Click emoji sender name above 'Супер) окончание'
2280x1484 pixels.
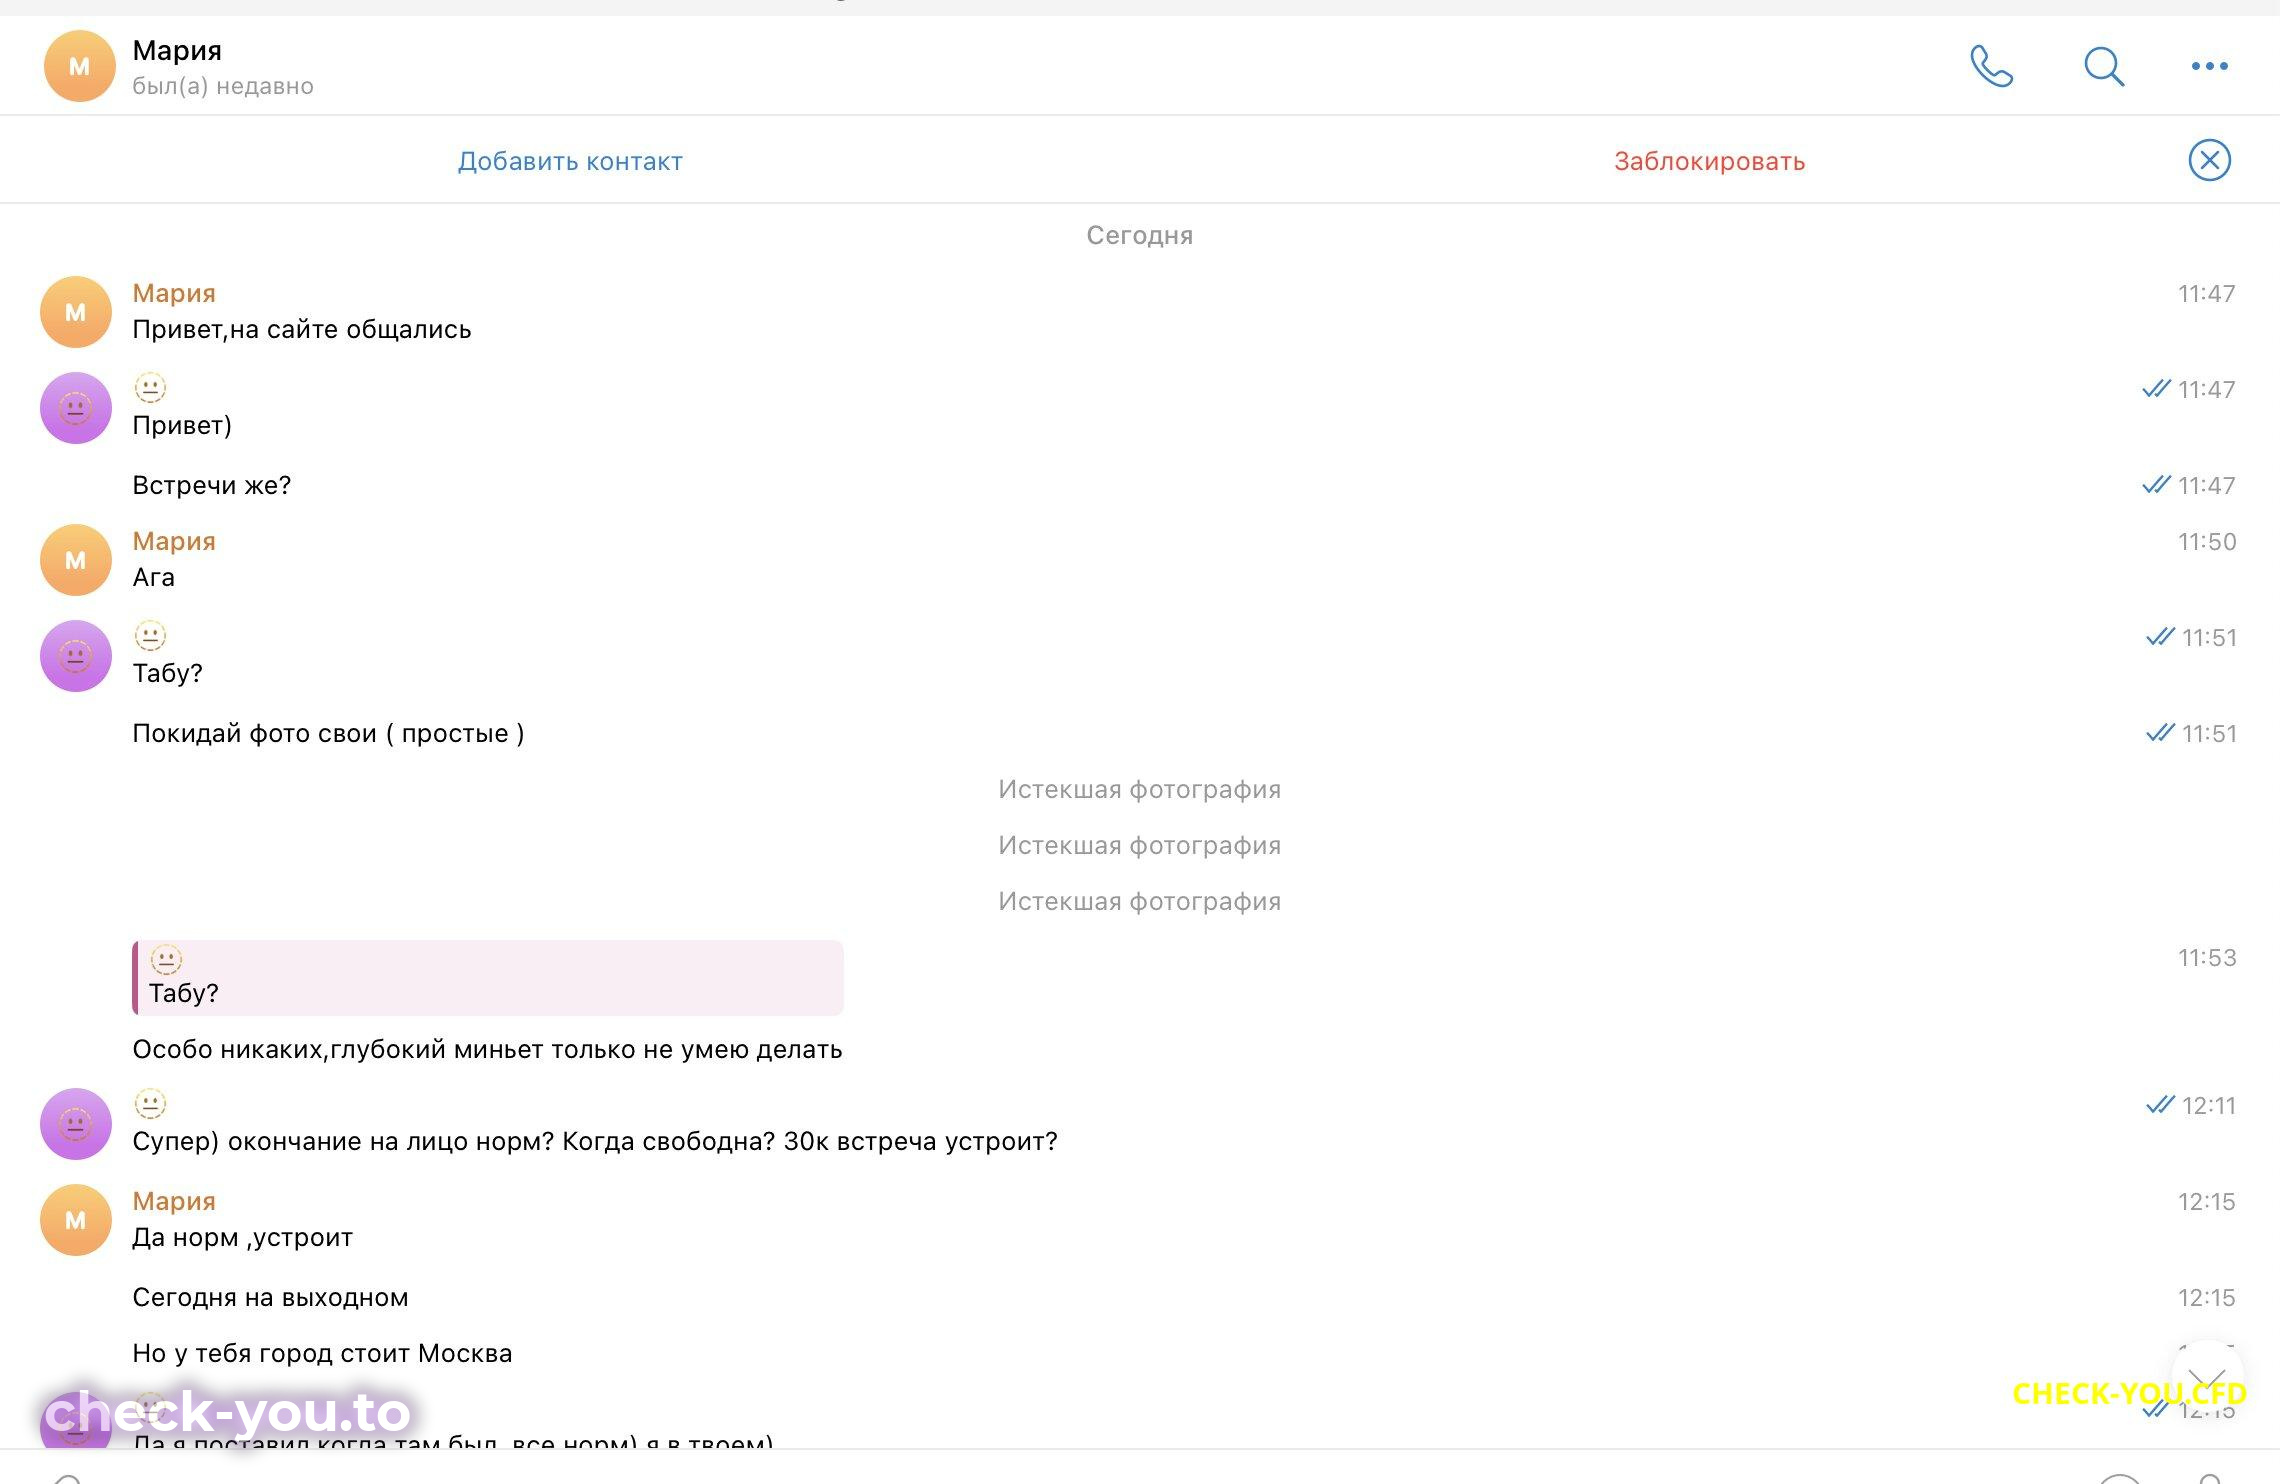[x=150, y=1103]
